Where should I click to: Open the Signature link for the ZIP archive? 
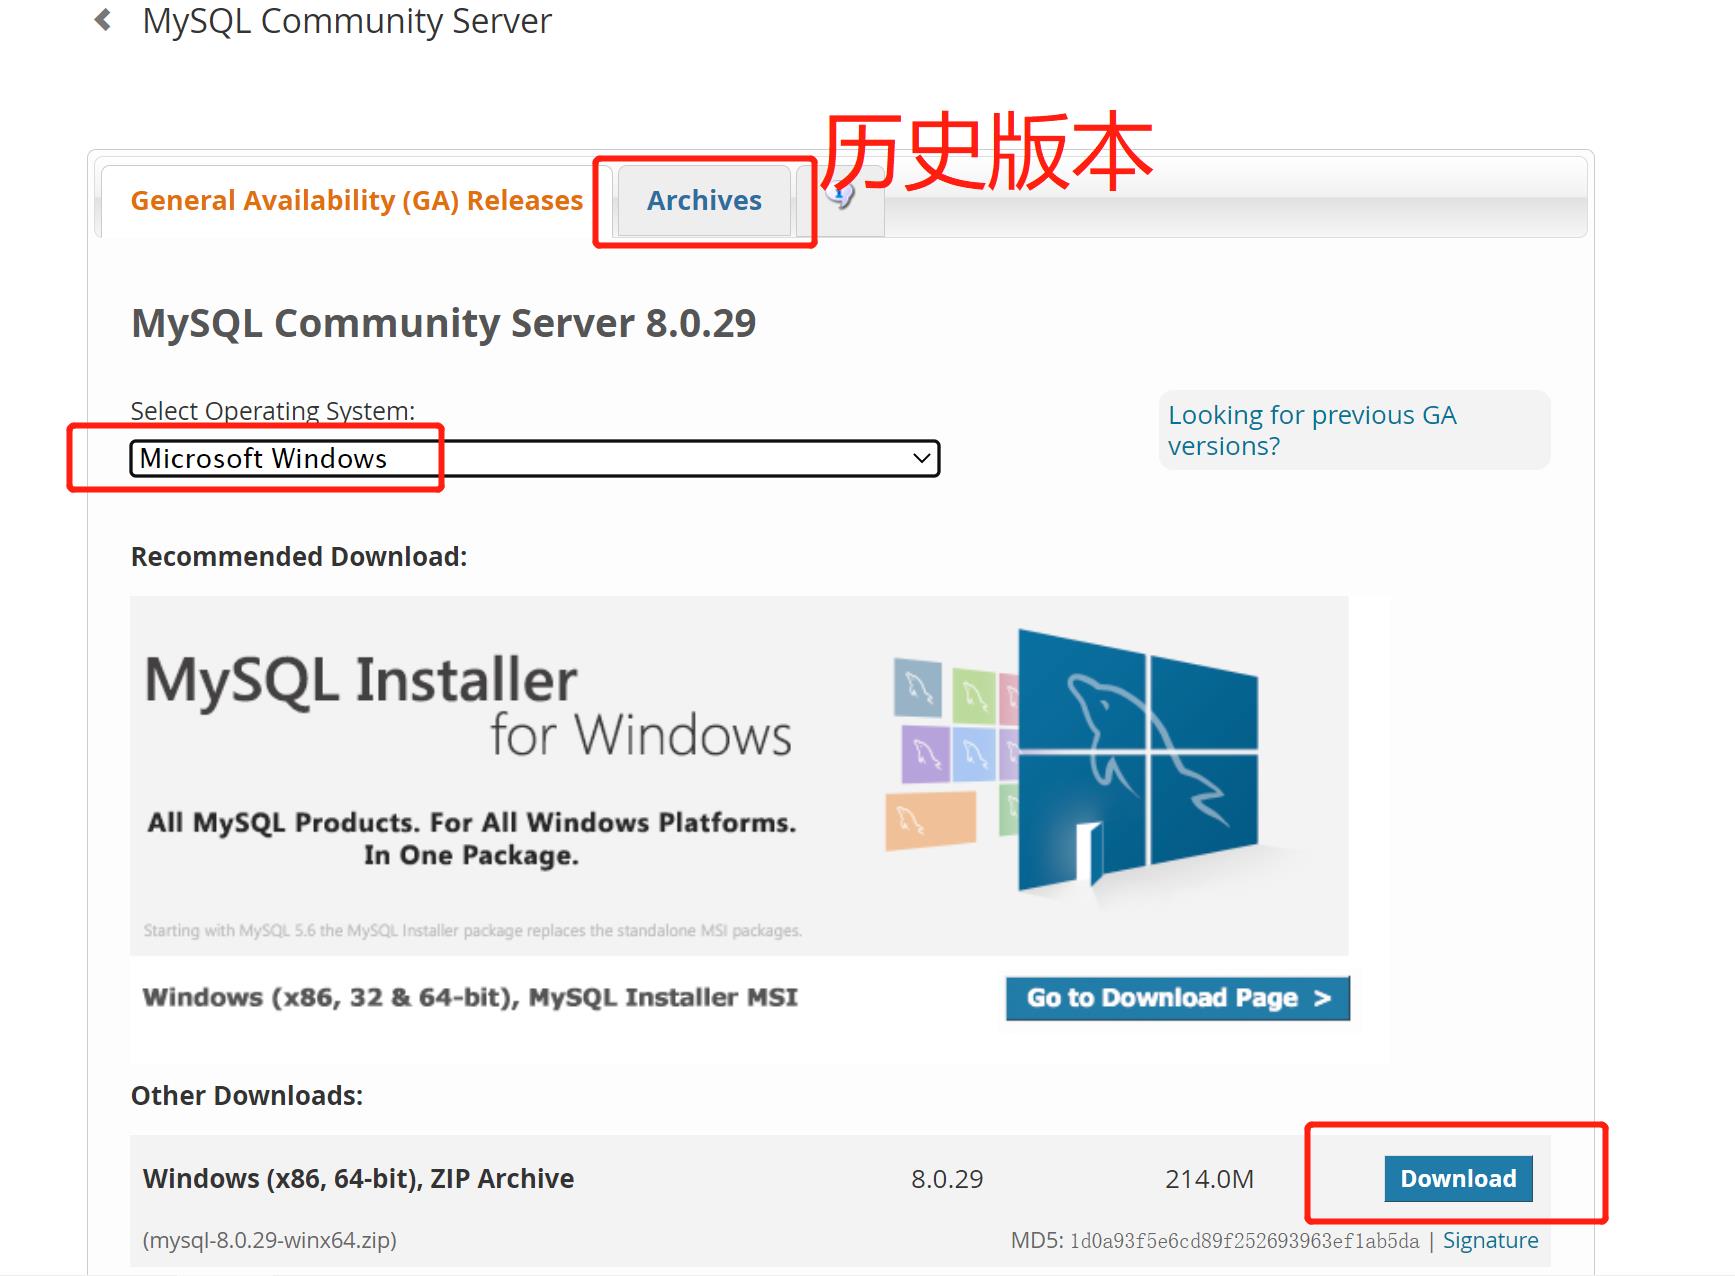coord(1490,1240)
